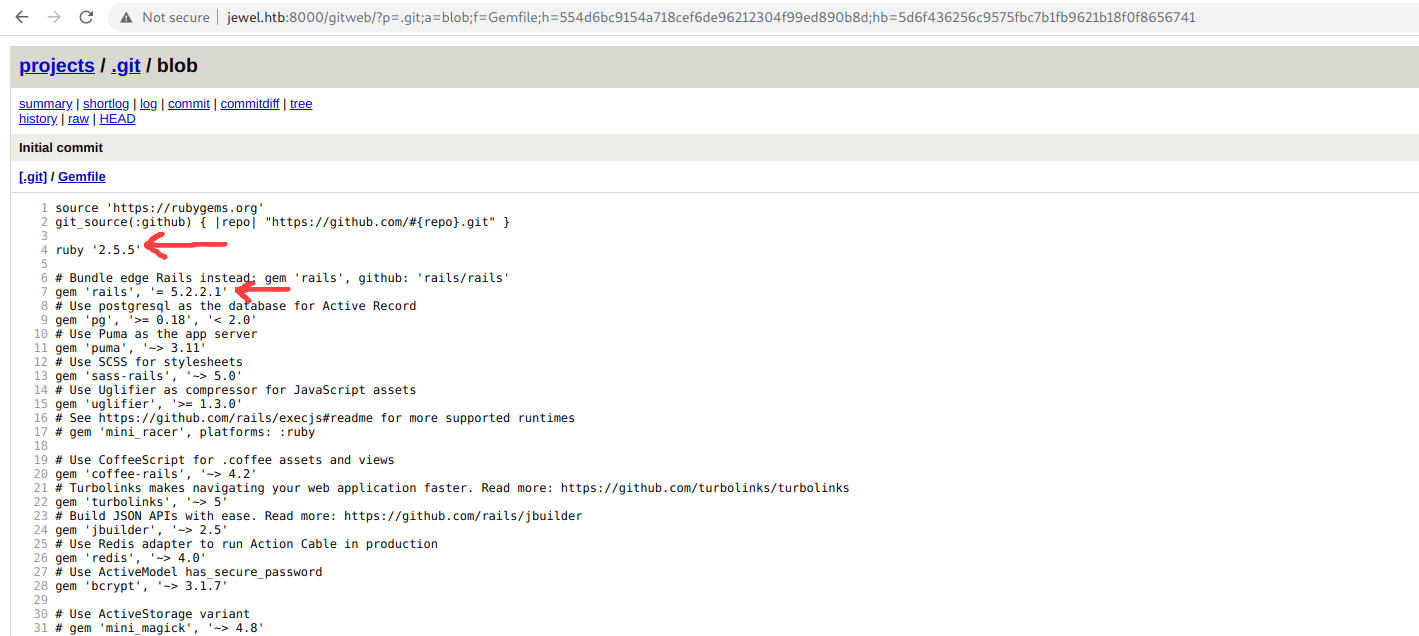Reload the page with the refresh icon
The width and height of the screenshot is (1419, 636).
86,17
